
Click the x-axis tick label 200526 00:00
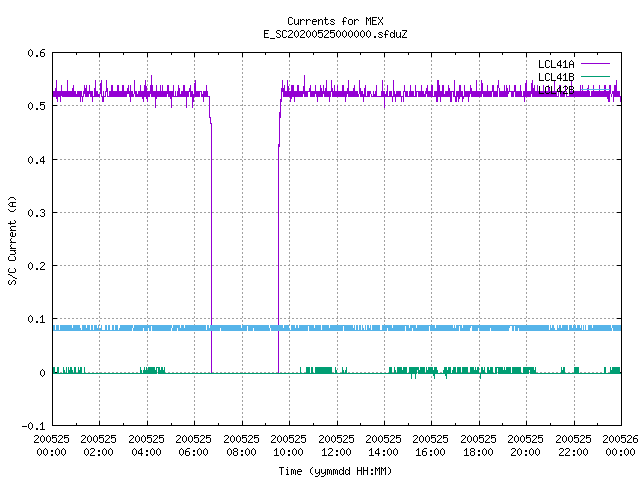coord(620,445)
